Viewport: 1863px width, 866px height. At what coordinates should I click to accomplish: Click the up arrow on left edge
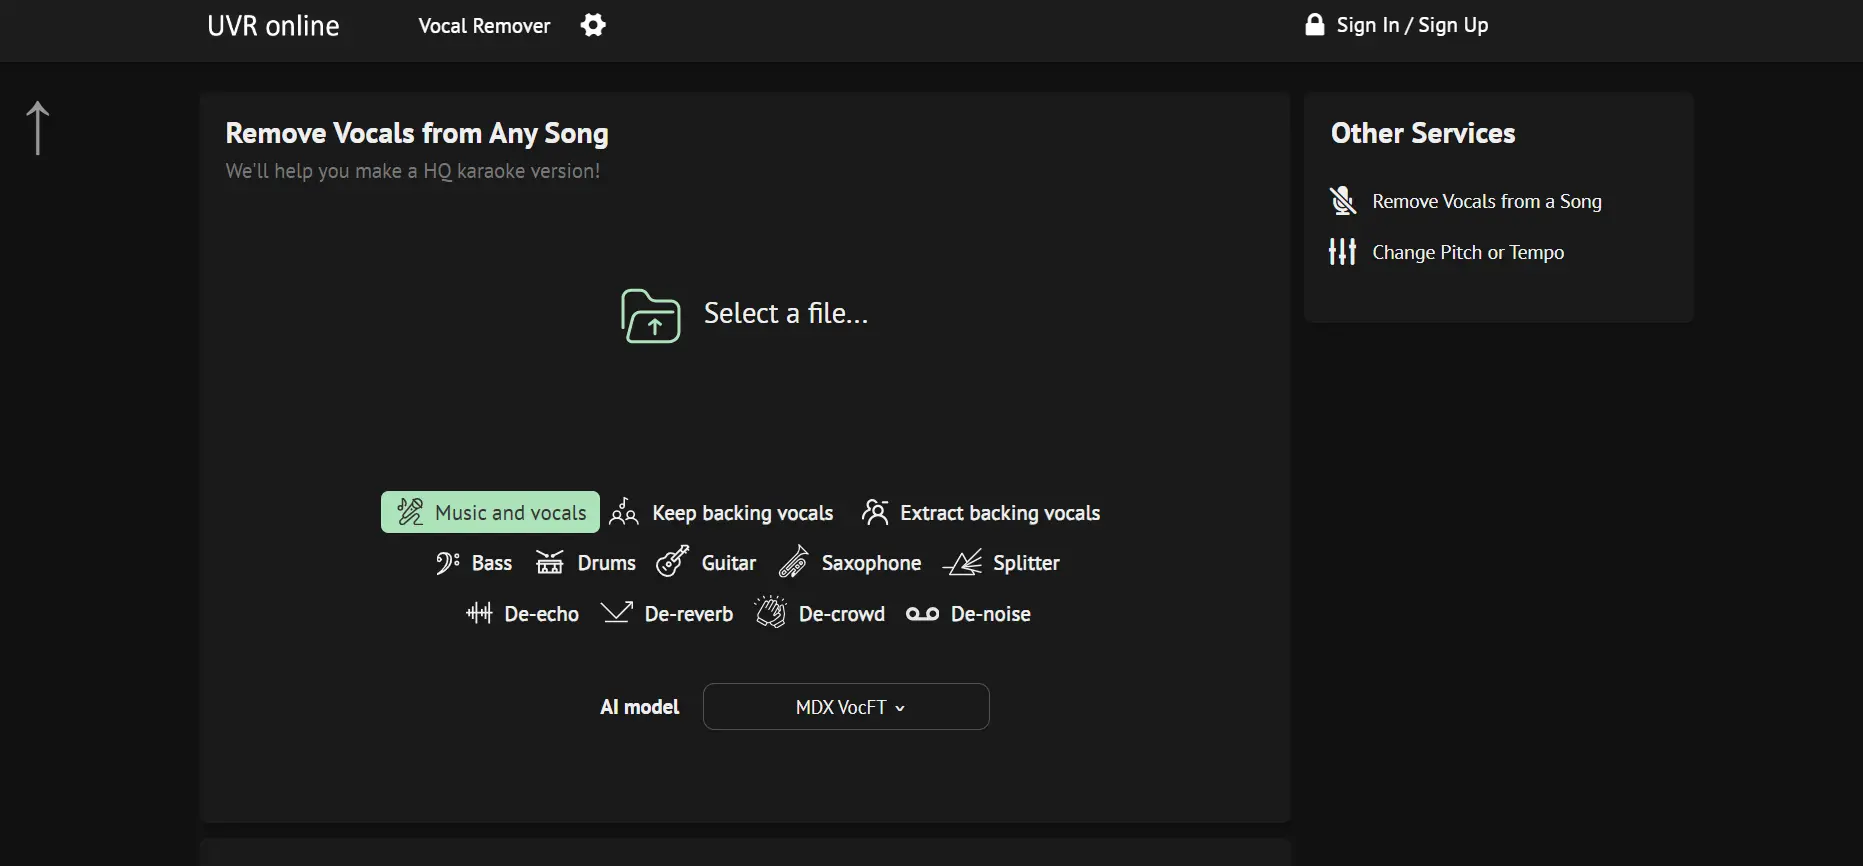pos(38,128)
